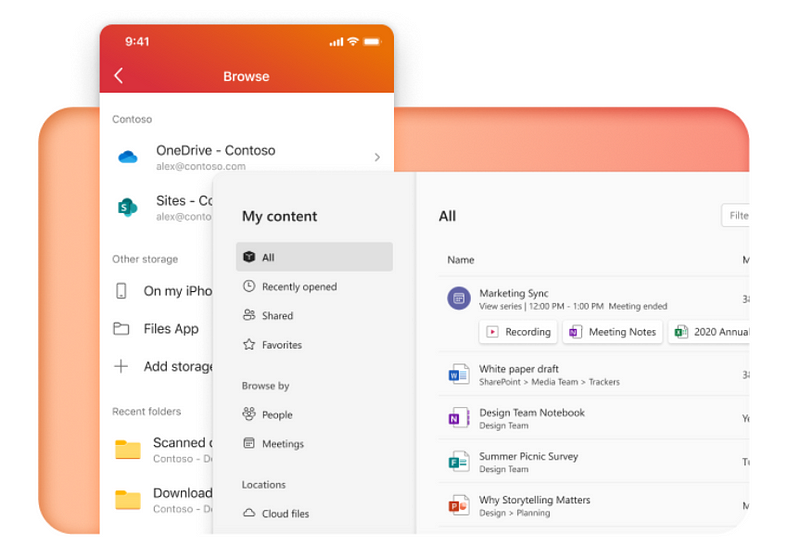800x559 pixels.
Task: Click the Marketing Sync meeting icon
Action: pyautogui.click(x=459, y=298)
